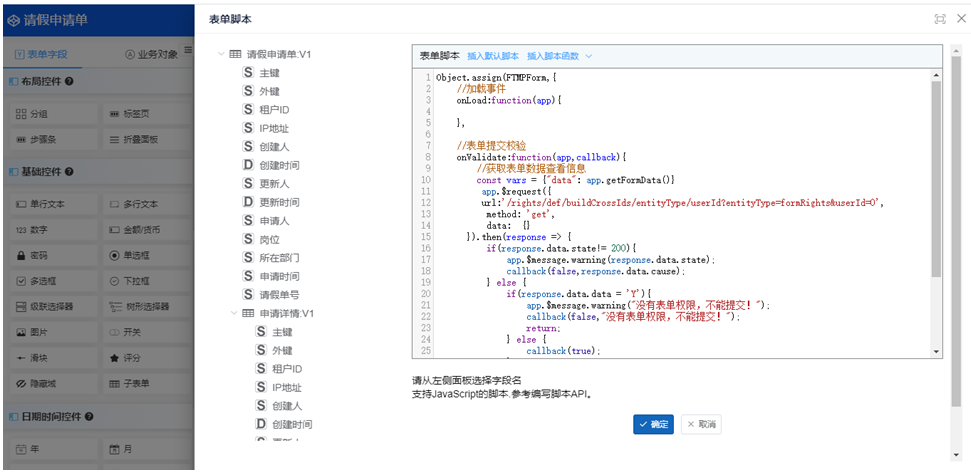Viewport: 971px width, 476px height.
Task: Click the fullscreen icon of script dialog
Action: [939, 19]
